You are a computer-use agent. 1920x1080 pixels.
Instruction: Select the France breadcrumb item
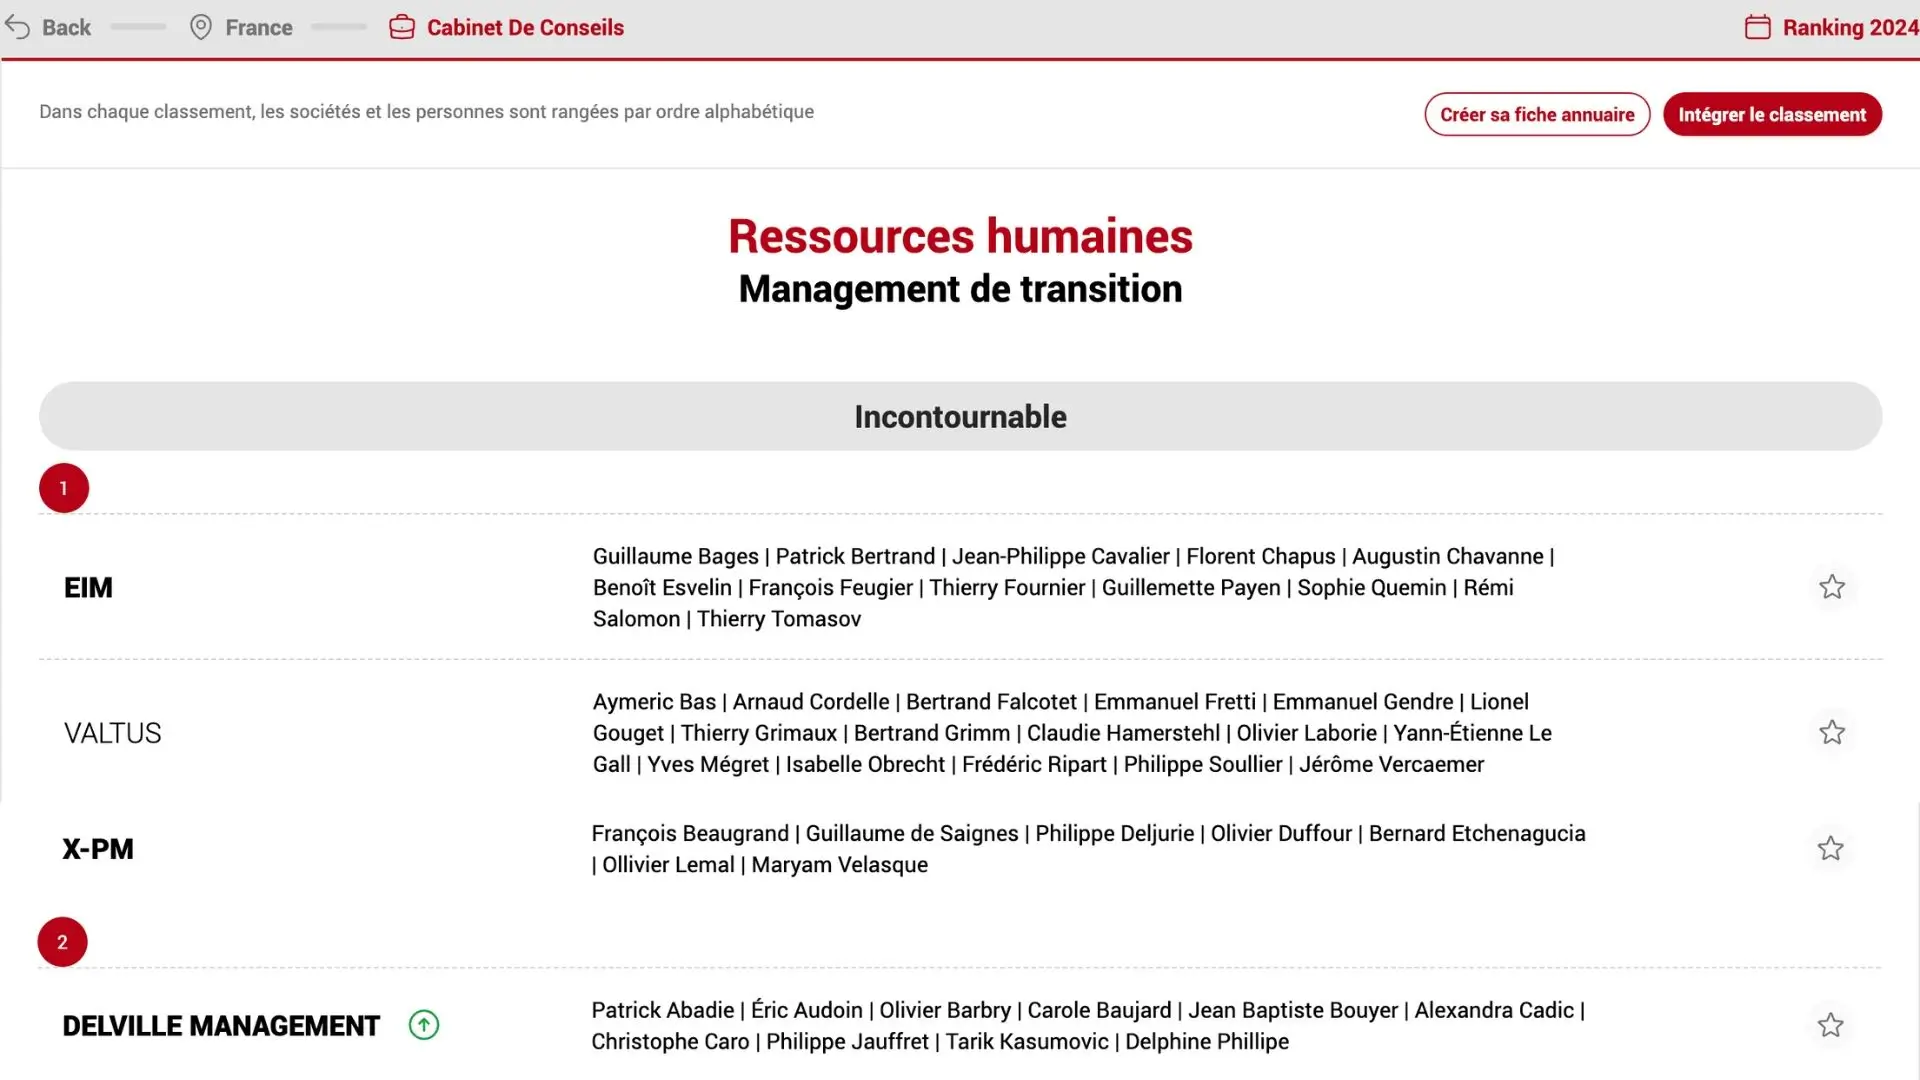point(258,27)
